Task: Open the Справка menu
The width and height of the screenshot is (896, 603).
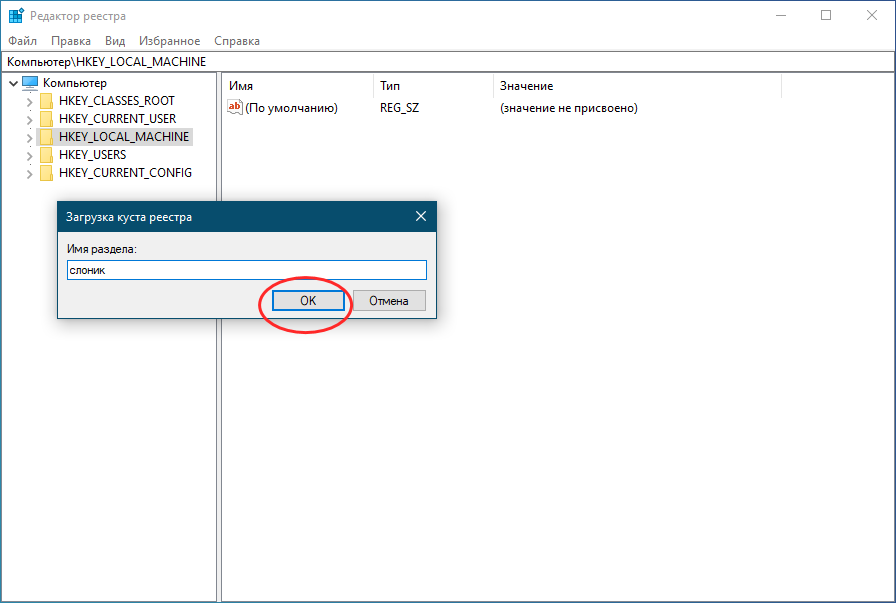Action: (x=236, y=41)
